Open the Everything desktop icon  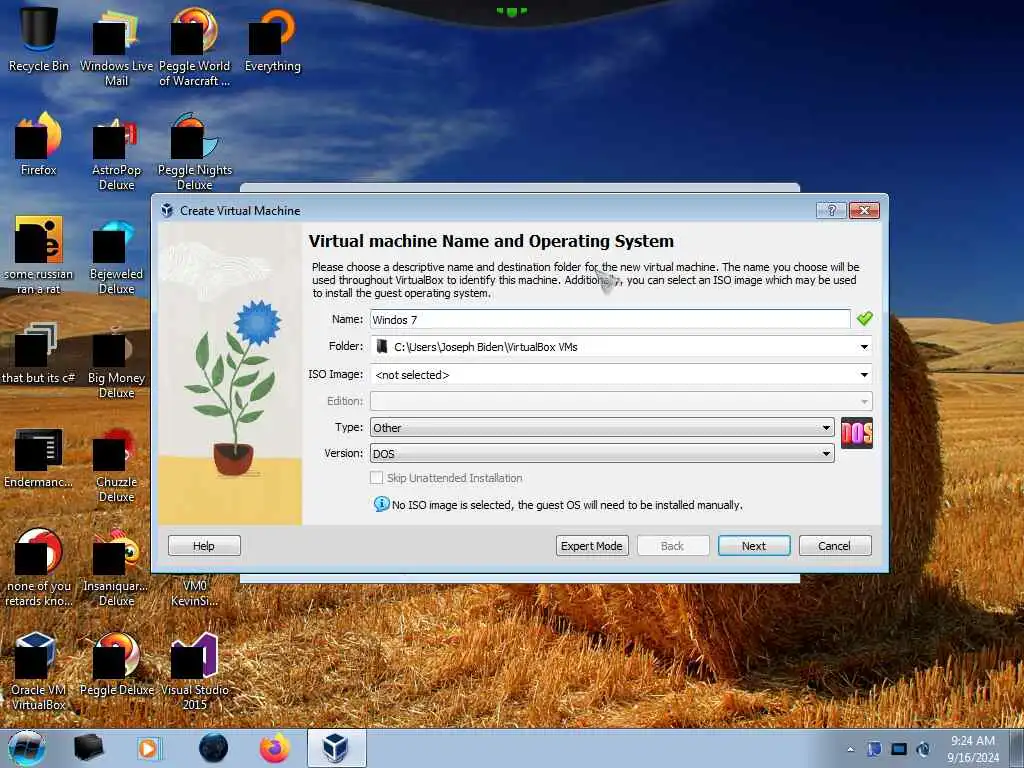272,39
